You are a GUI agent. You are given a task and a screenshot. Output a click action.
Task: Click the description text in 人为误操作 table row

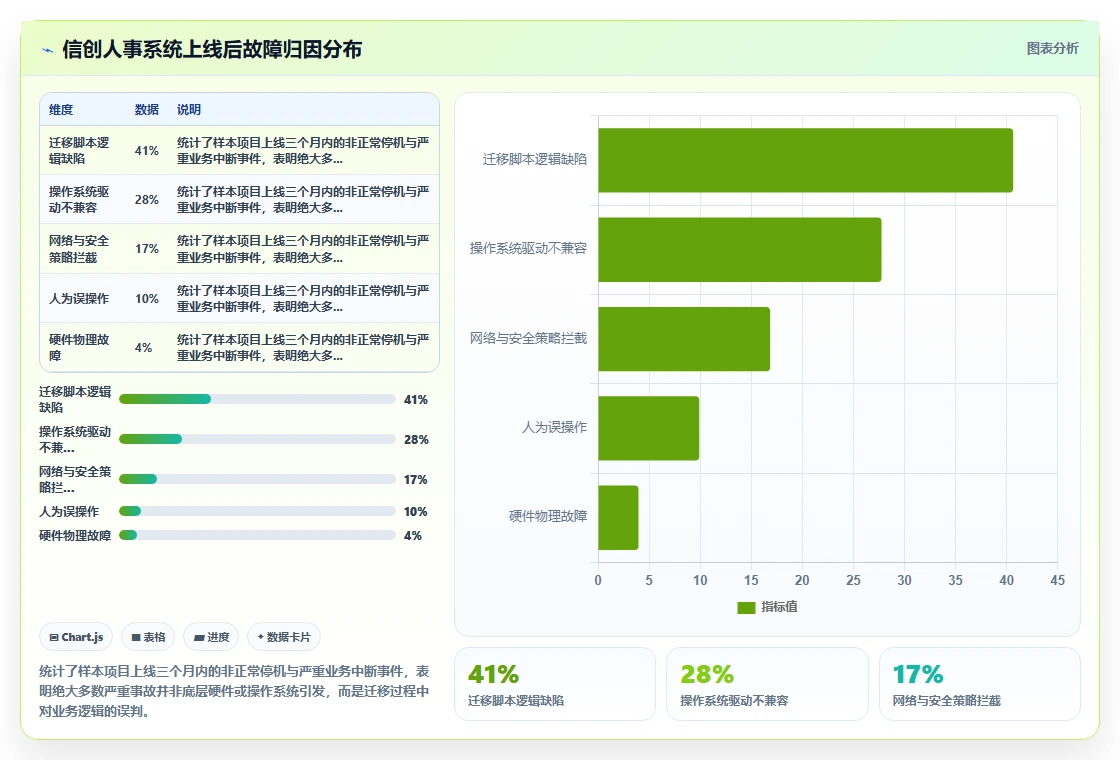pyautogui.click(x=303, y=299)
